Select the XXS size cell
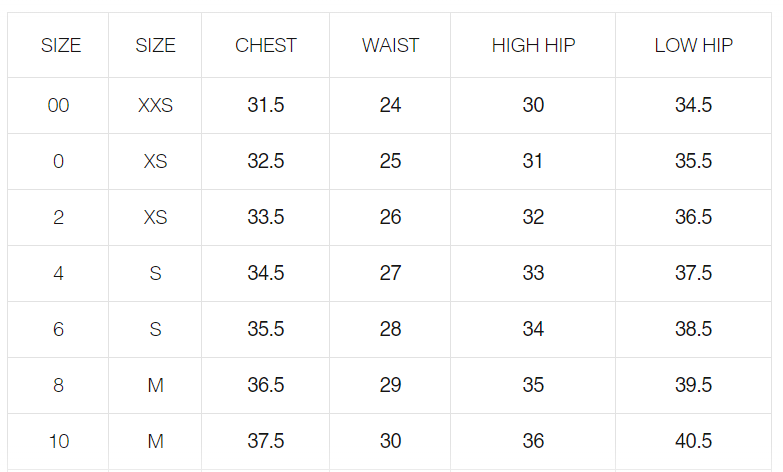The image size is (783, 472). point(155,105)
